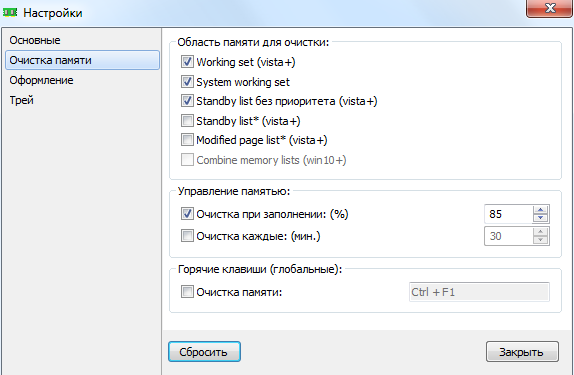The width and height of the screenshot is (574, 375).
Task: Decrease the 85 percent threshold value
Action: click(540, 218)
